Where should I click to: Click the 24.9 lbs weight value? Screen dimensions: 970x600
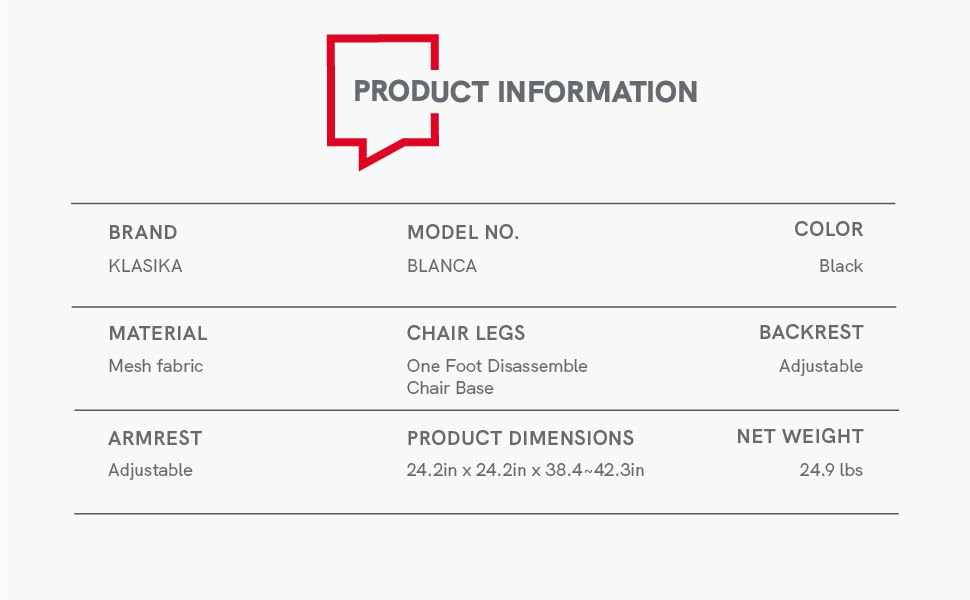(831, 470)
